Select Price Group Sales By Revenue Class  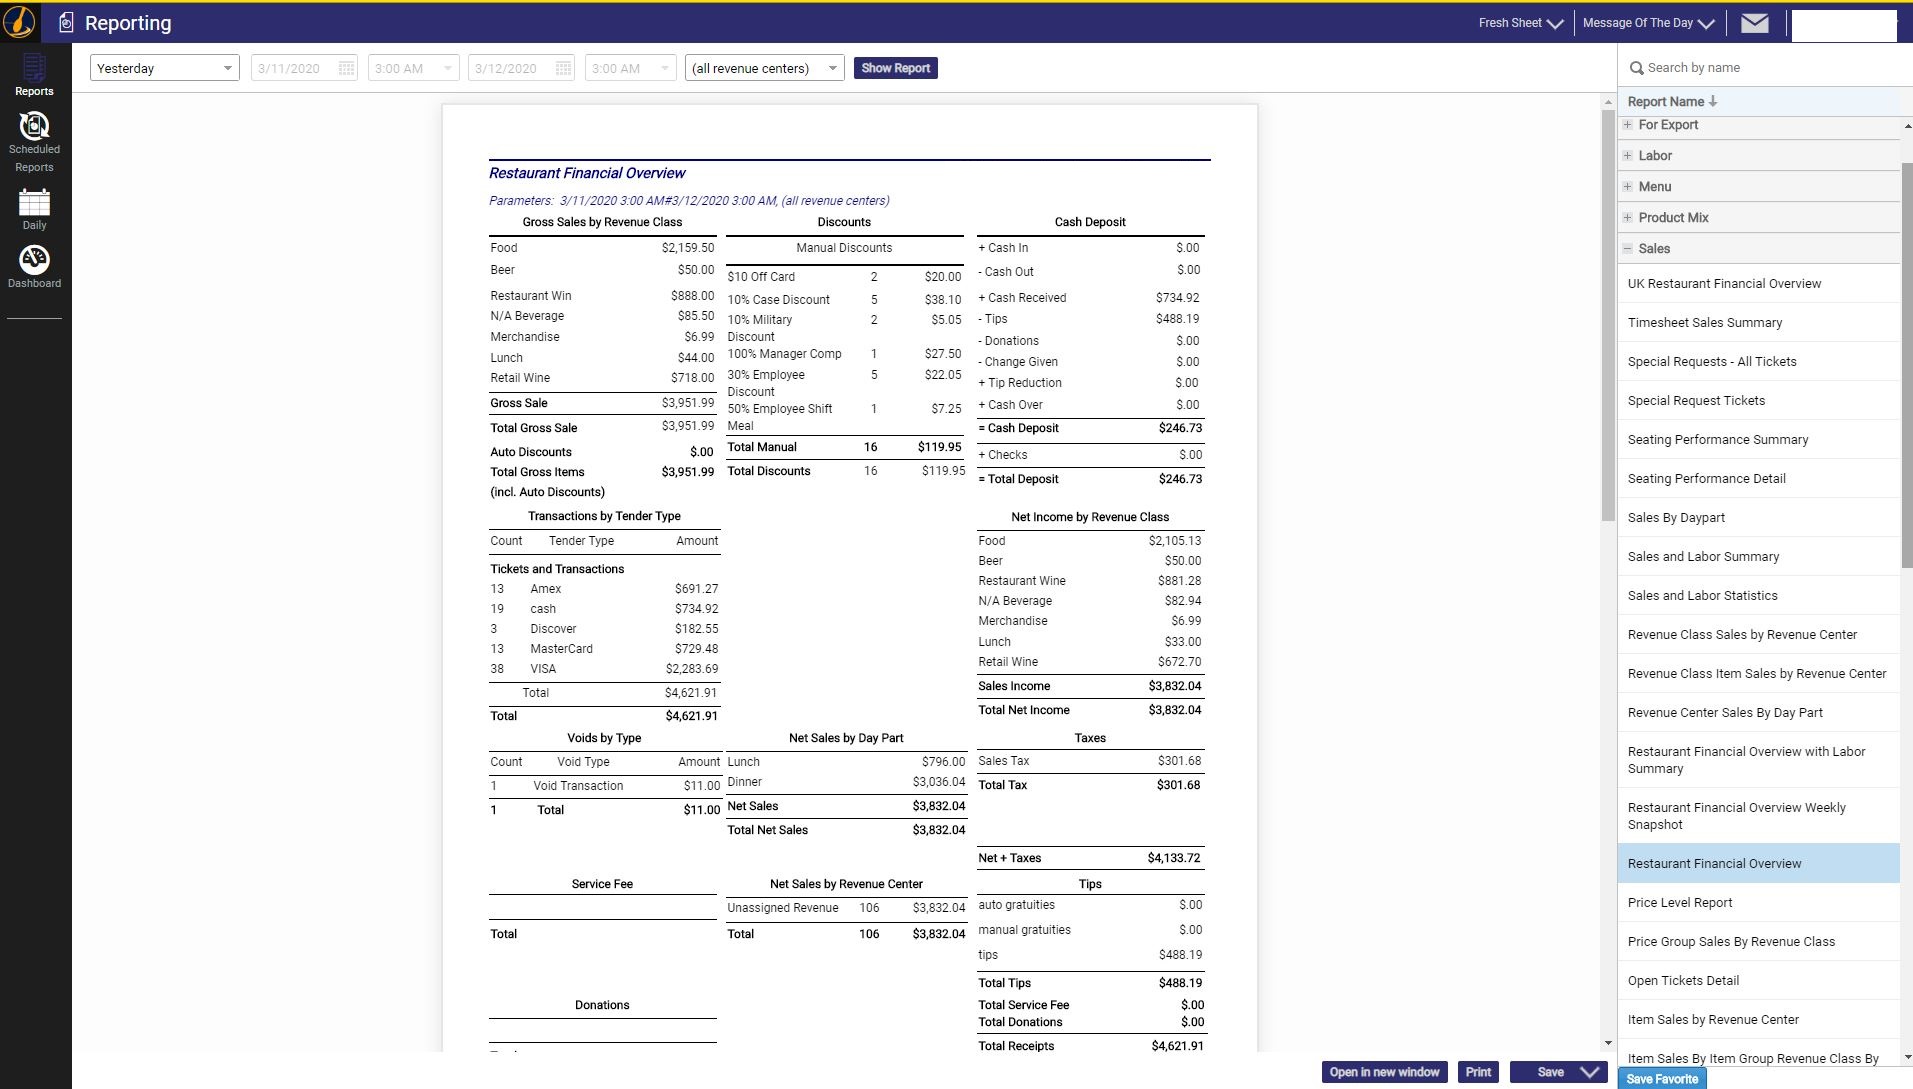click(1758, 942)
